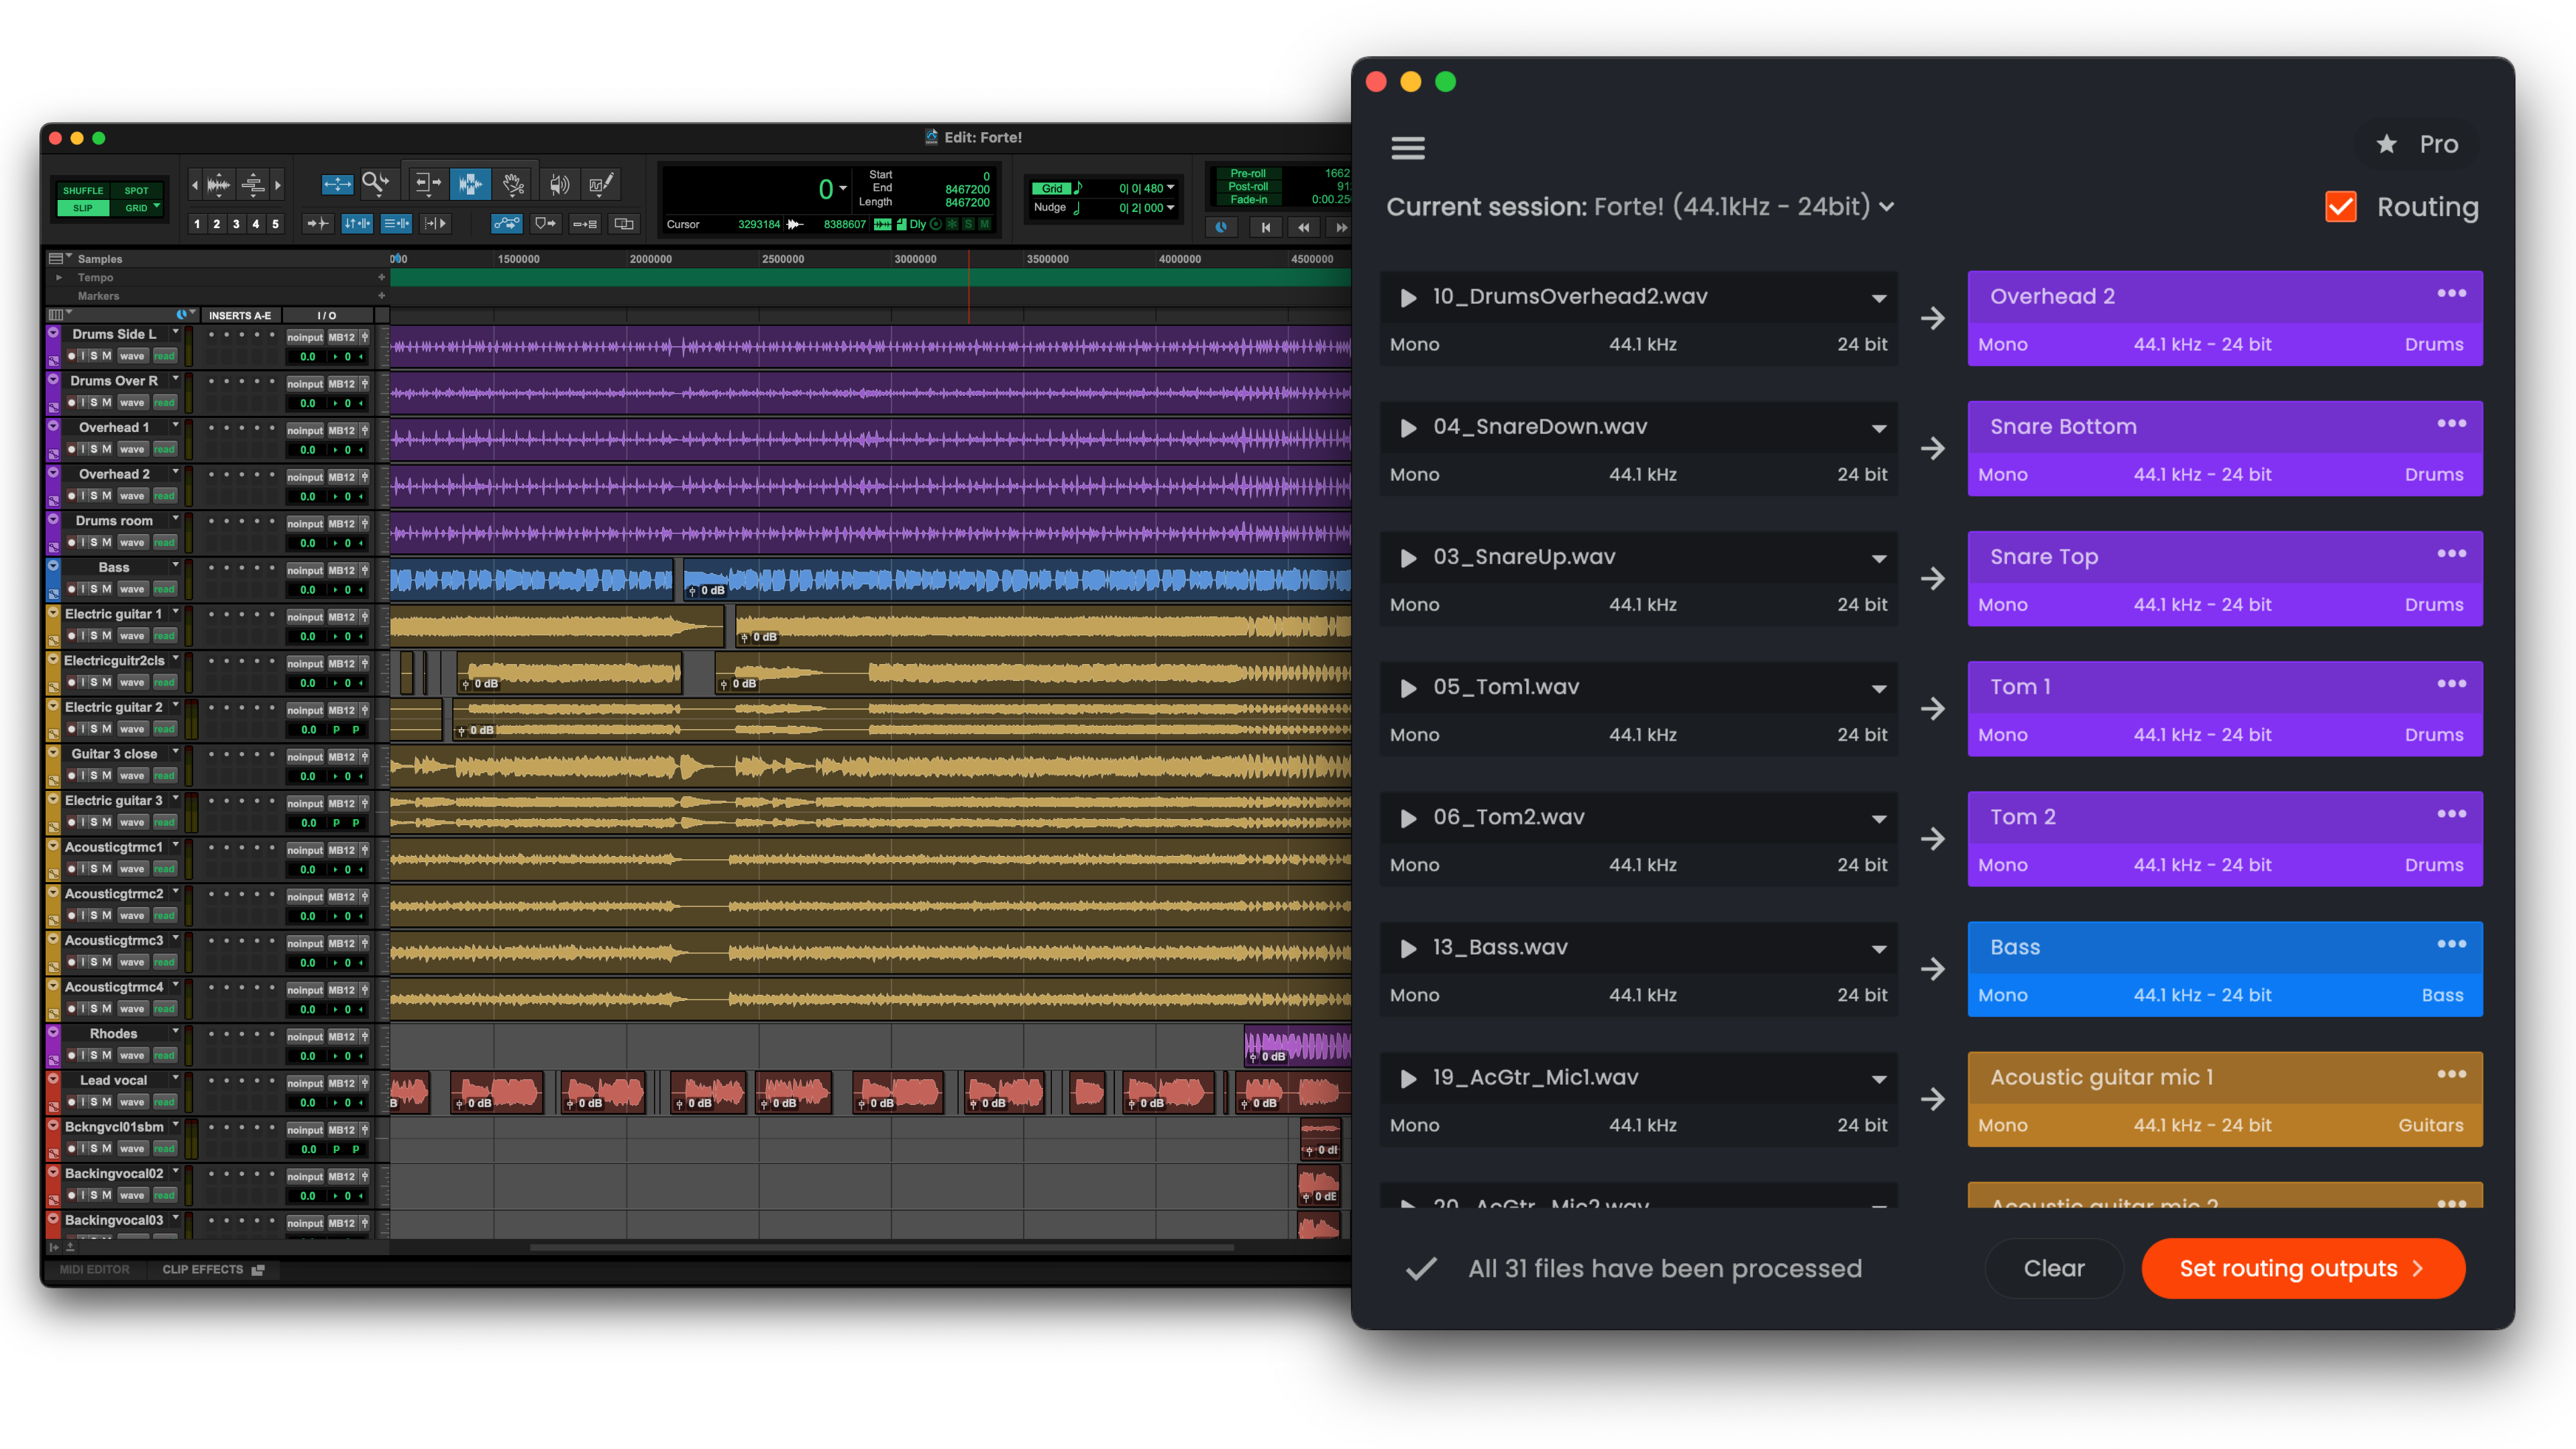This screenshot has height=1449, width=2576.
Task: Click MIDI note zoom icon
Action: (253, 184)
